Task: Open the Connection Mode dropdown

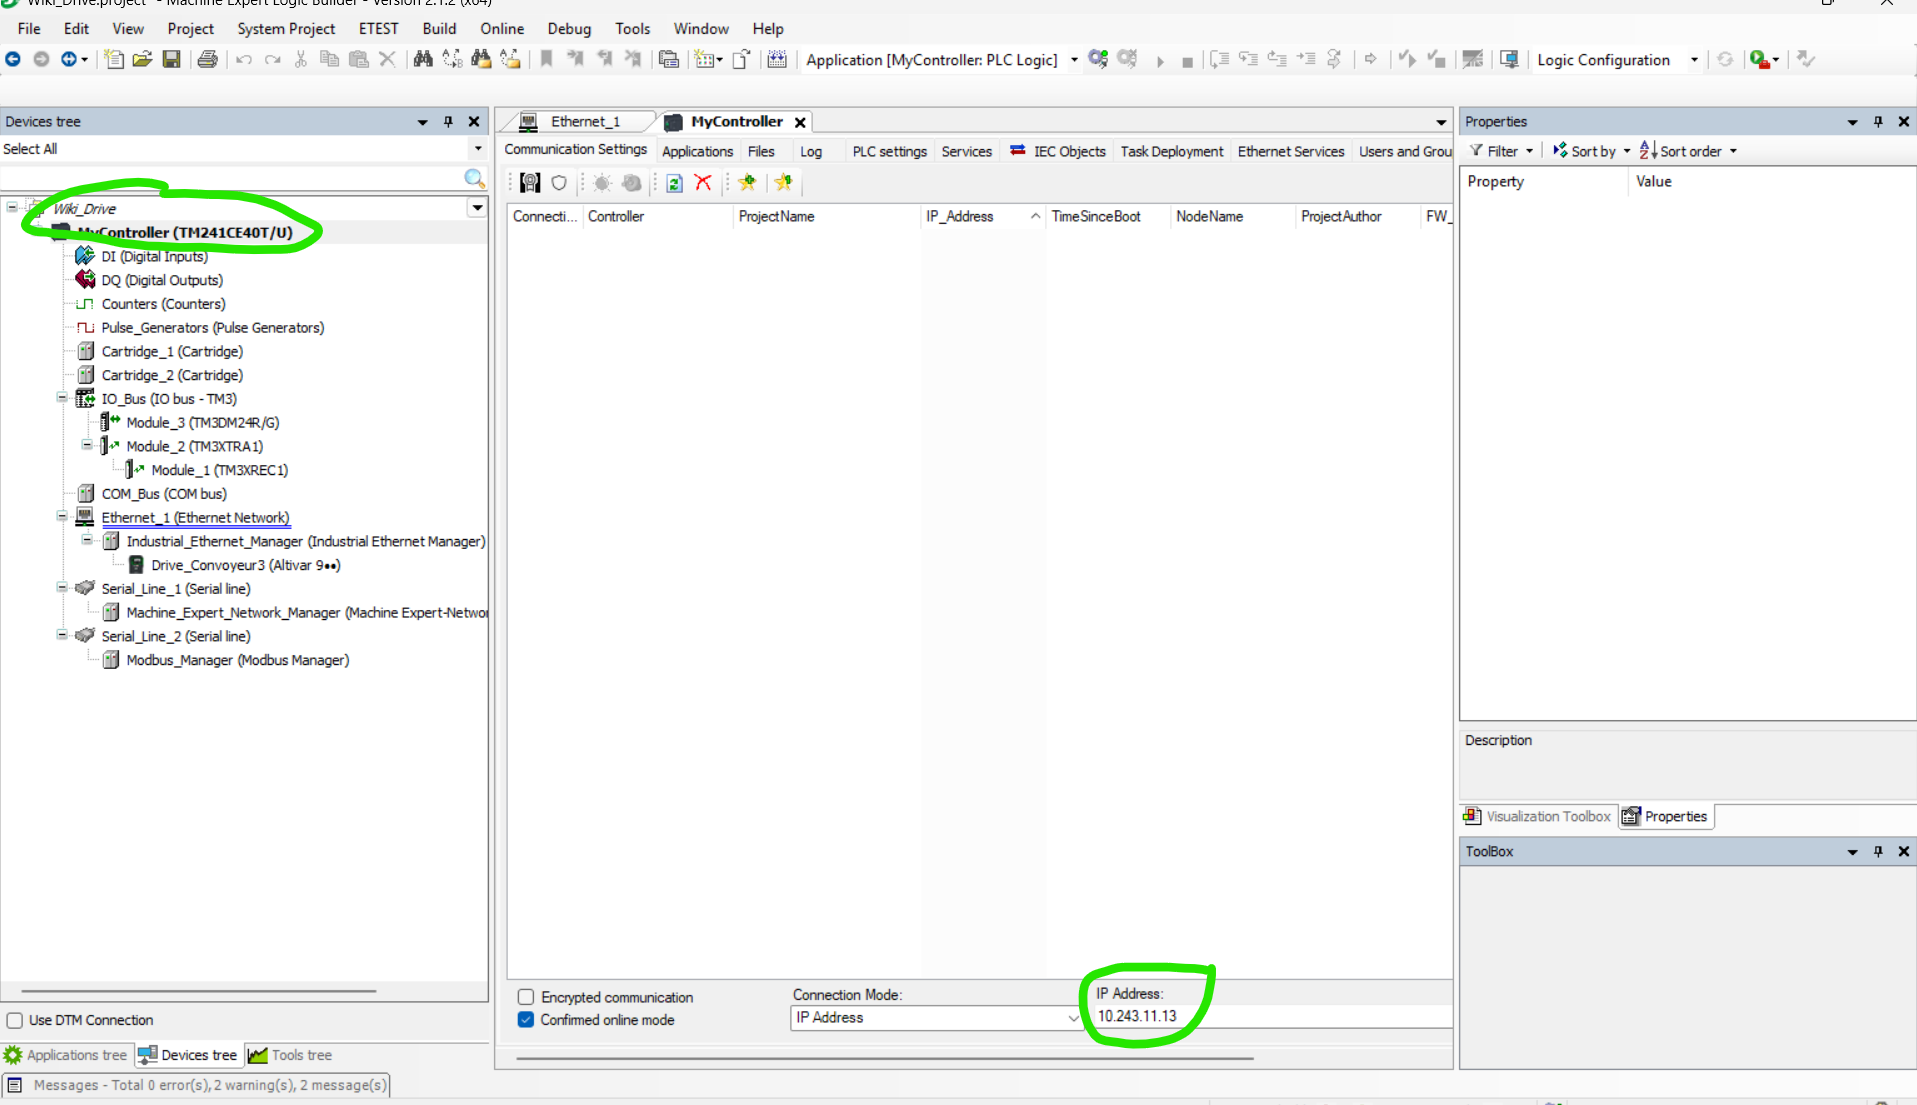Action: pyautogui.click(x=1072, y=1018)
